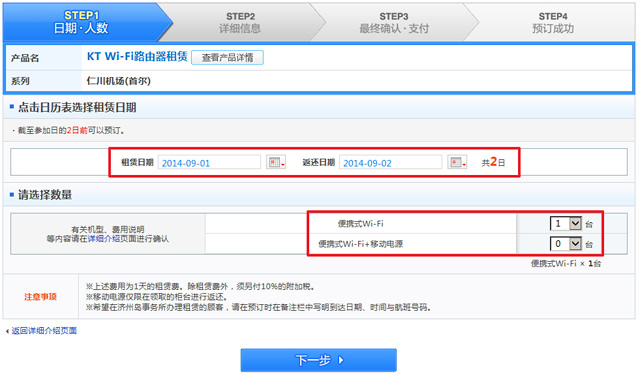Viewport: 640px width, 378px height.
Task: Click heading 点击日历表选择租赁日期
Action: pyautogui.click(x=77, y=107)
